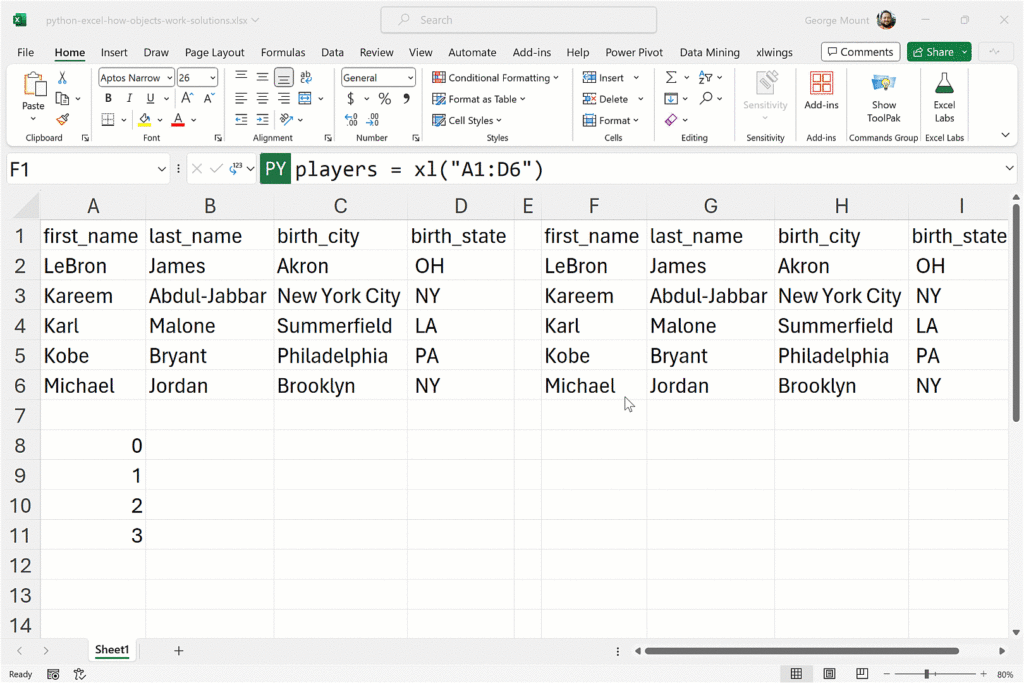The width and height of the screenshot is (1024, 683).
Task: Click the Cut scissors icon
Action: tap(62, 77)
